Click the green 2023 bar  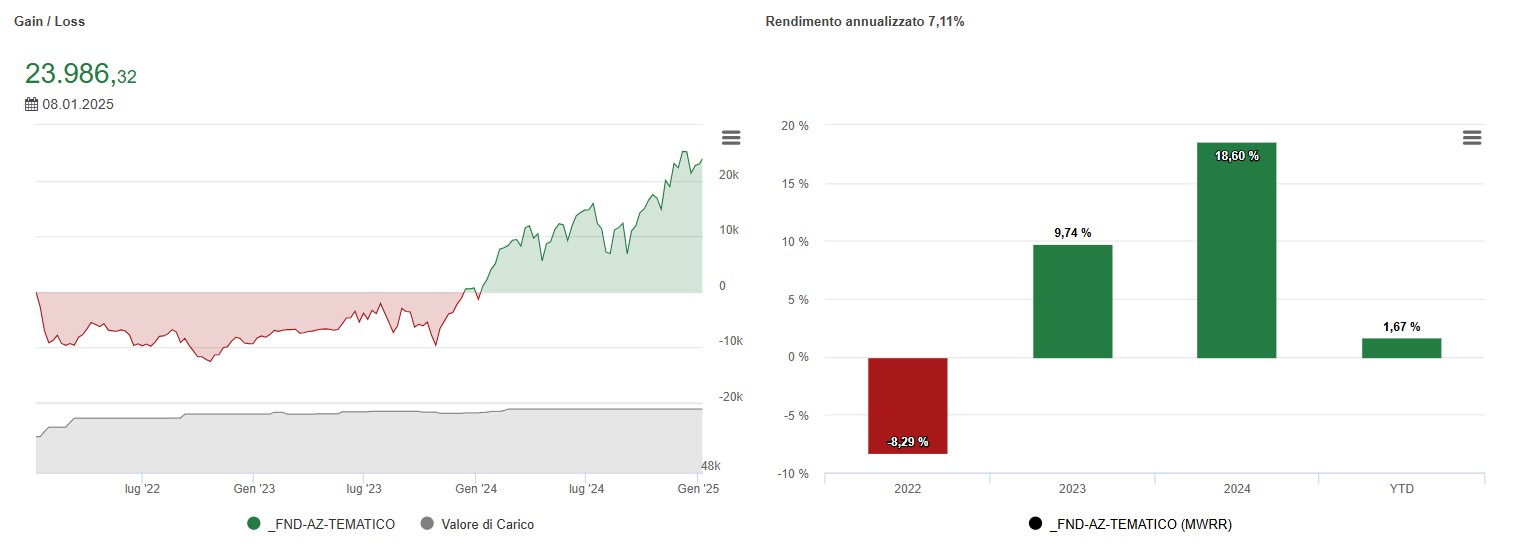[x=1072, y=301]
